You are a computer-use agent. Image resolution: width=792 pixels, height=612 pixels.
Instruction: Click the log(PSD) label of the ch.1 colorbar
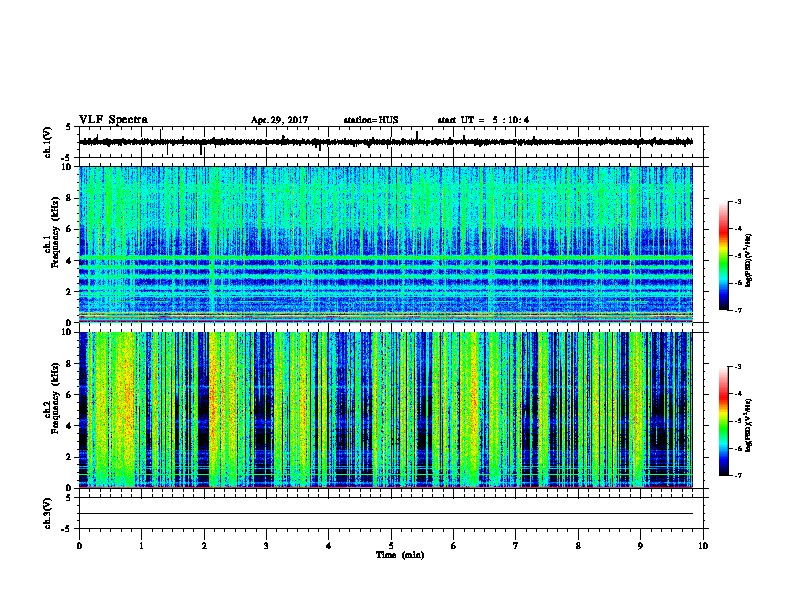coord(748,260)
